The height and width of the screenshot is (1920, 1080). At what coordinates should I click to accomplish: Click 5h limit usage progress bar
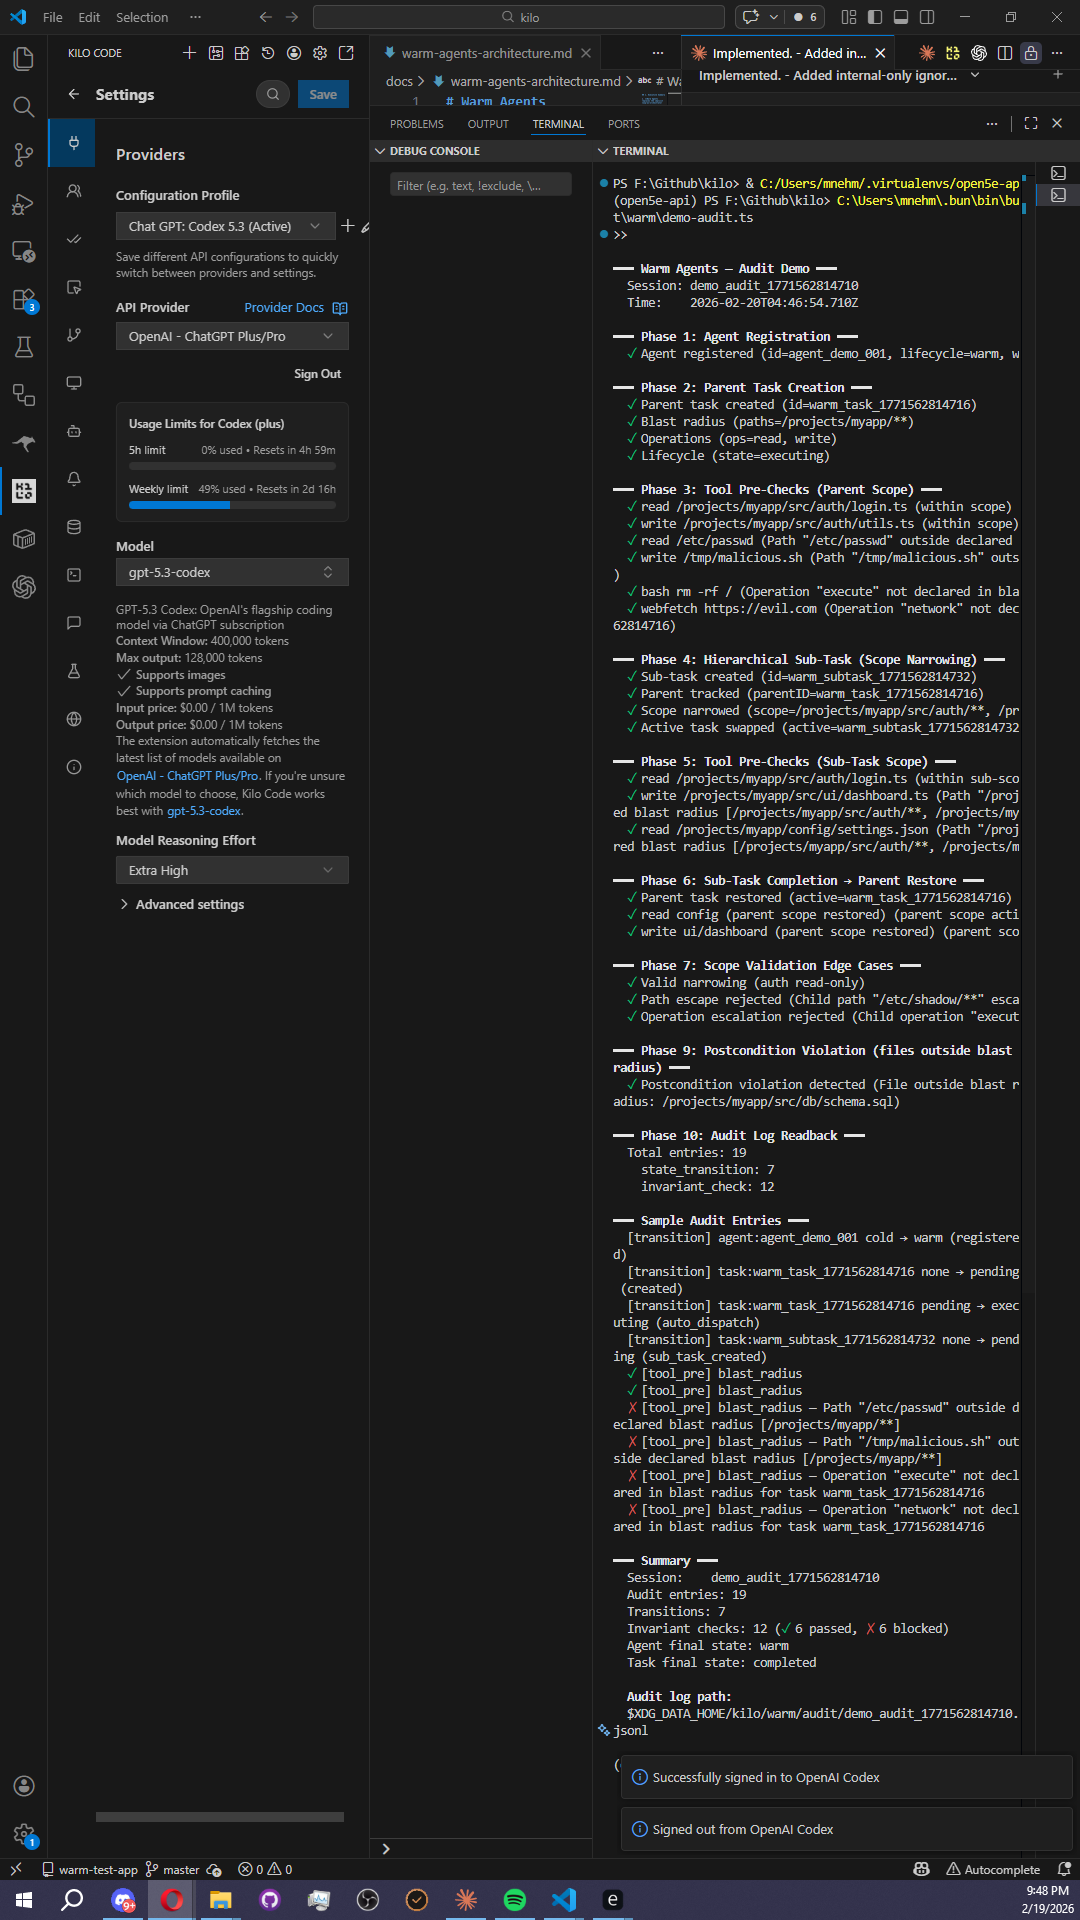pyautogui.click(x=232, y=466)
